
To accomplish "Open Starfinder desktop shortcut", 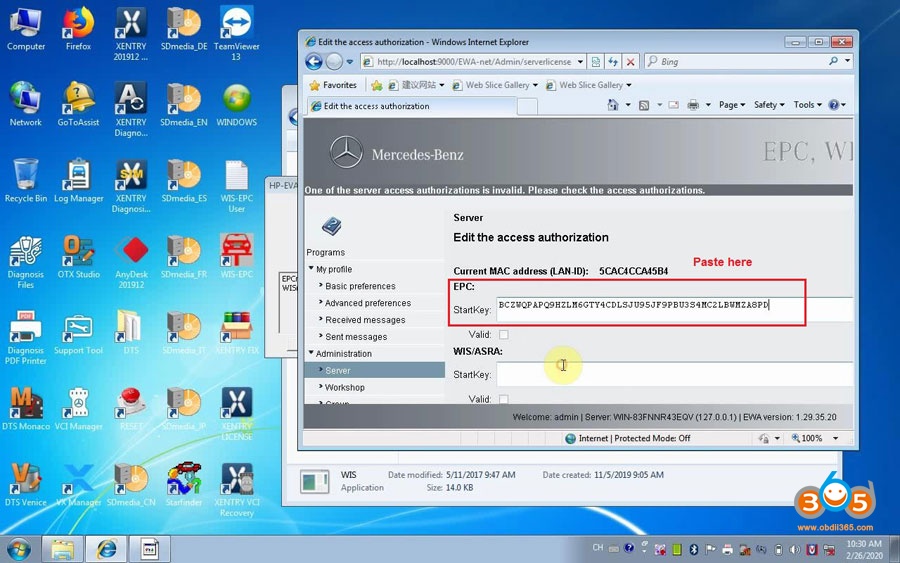I will (x=184, y=485).
